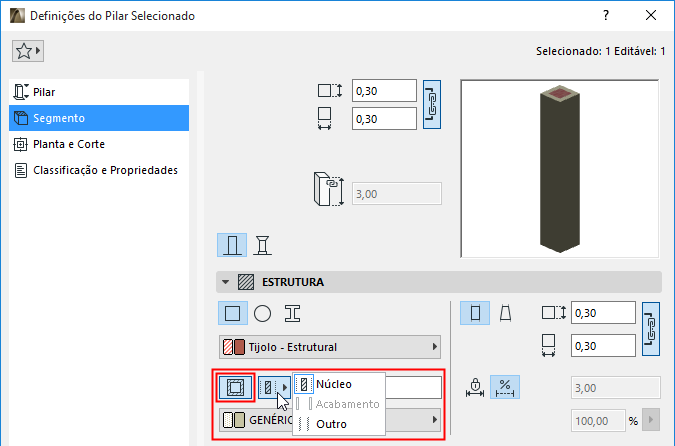Click the veneer thickness input field
This screenshot has width=675, height=446.
413,387
